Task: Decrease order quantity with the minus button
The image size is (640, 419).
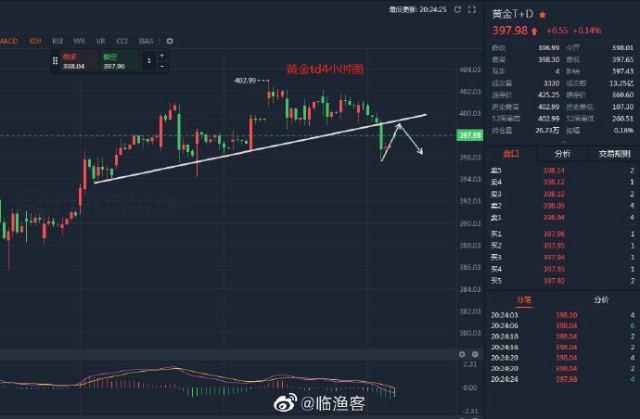Action: (162, 68)
